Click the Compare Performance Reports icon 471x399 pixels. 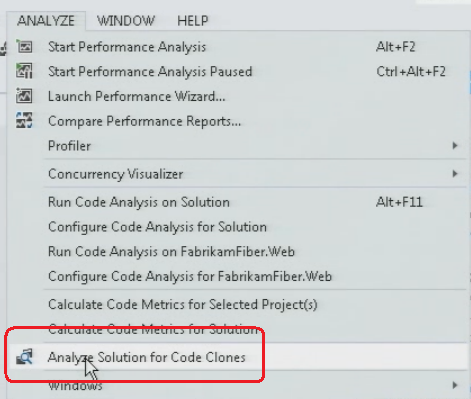tap(24, 120)
